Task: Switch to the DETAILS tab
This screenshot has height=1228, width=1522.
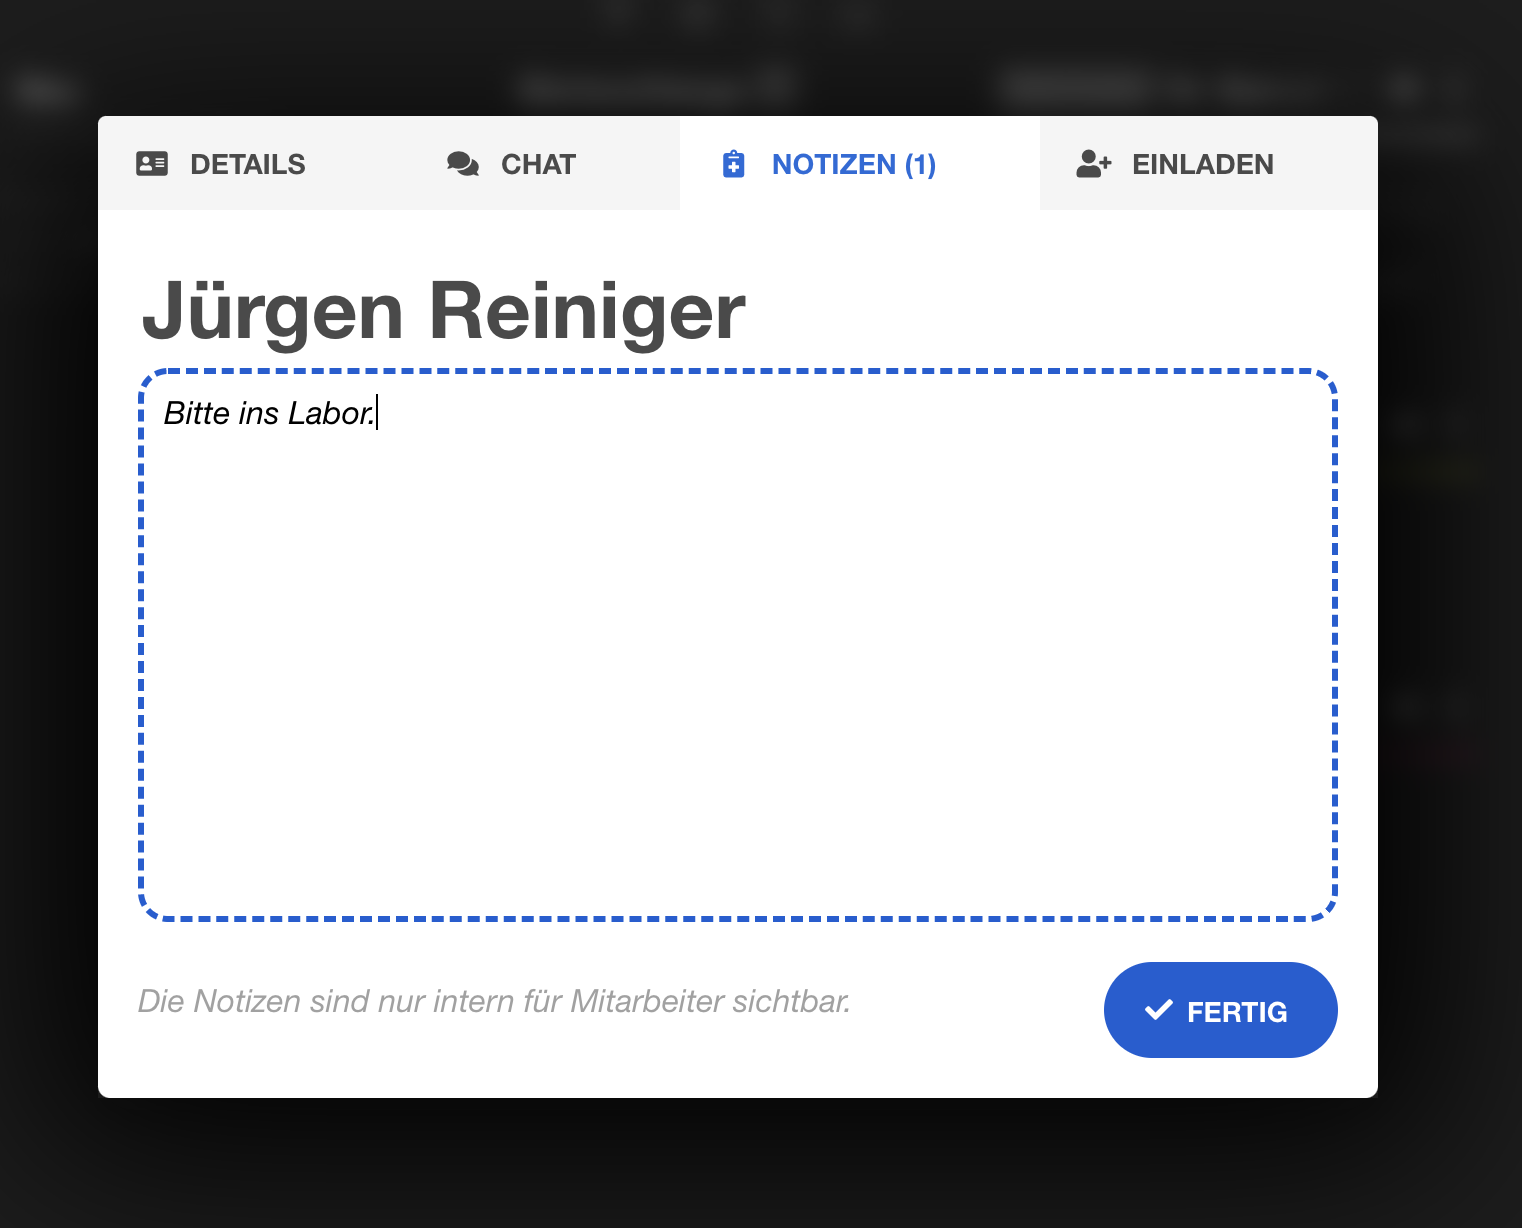Action: [x=247, y=164]
